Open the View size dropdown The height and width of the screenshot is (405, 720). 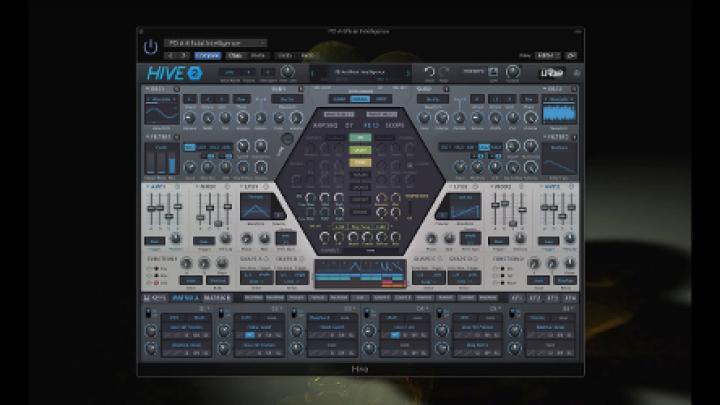coord(547,56)
